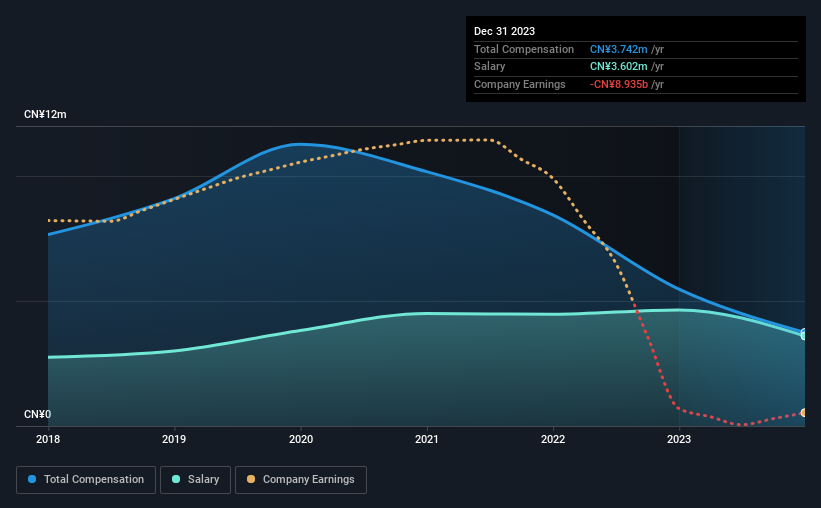Click the CN¥12m y-axis label
Screen dimensions: 821x508
click(x=45, y=115)
